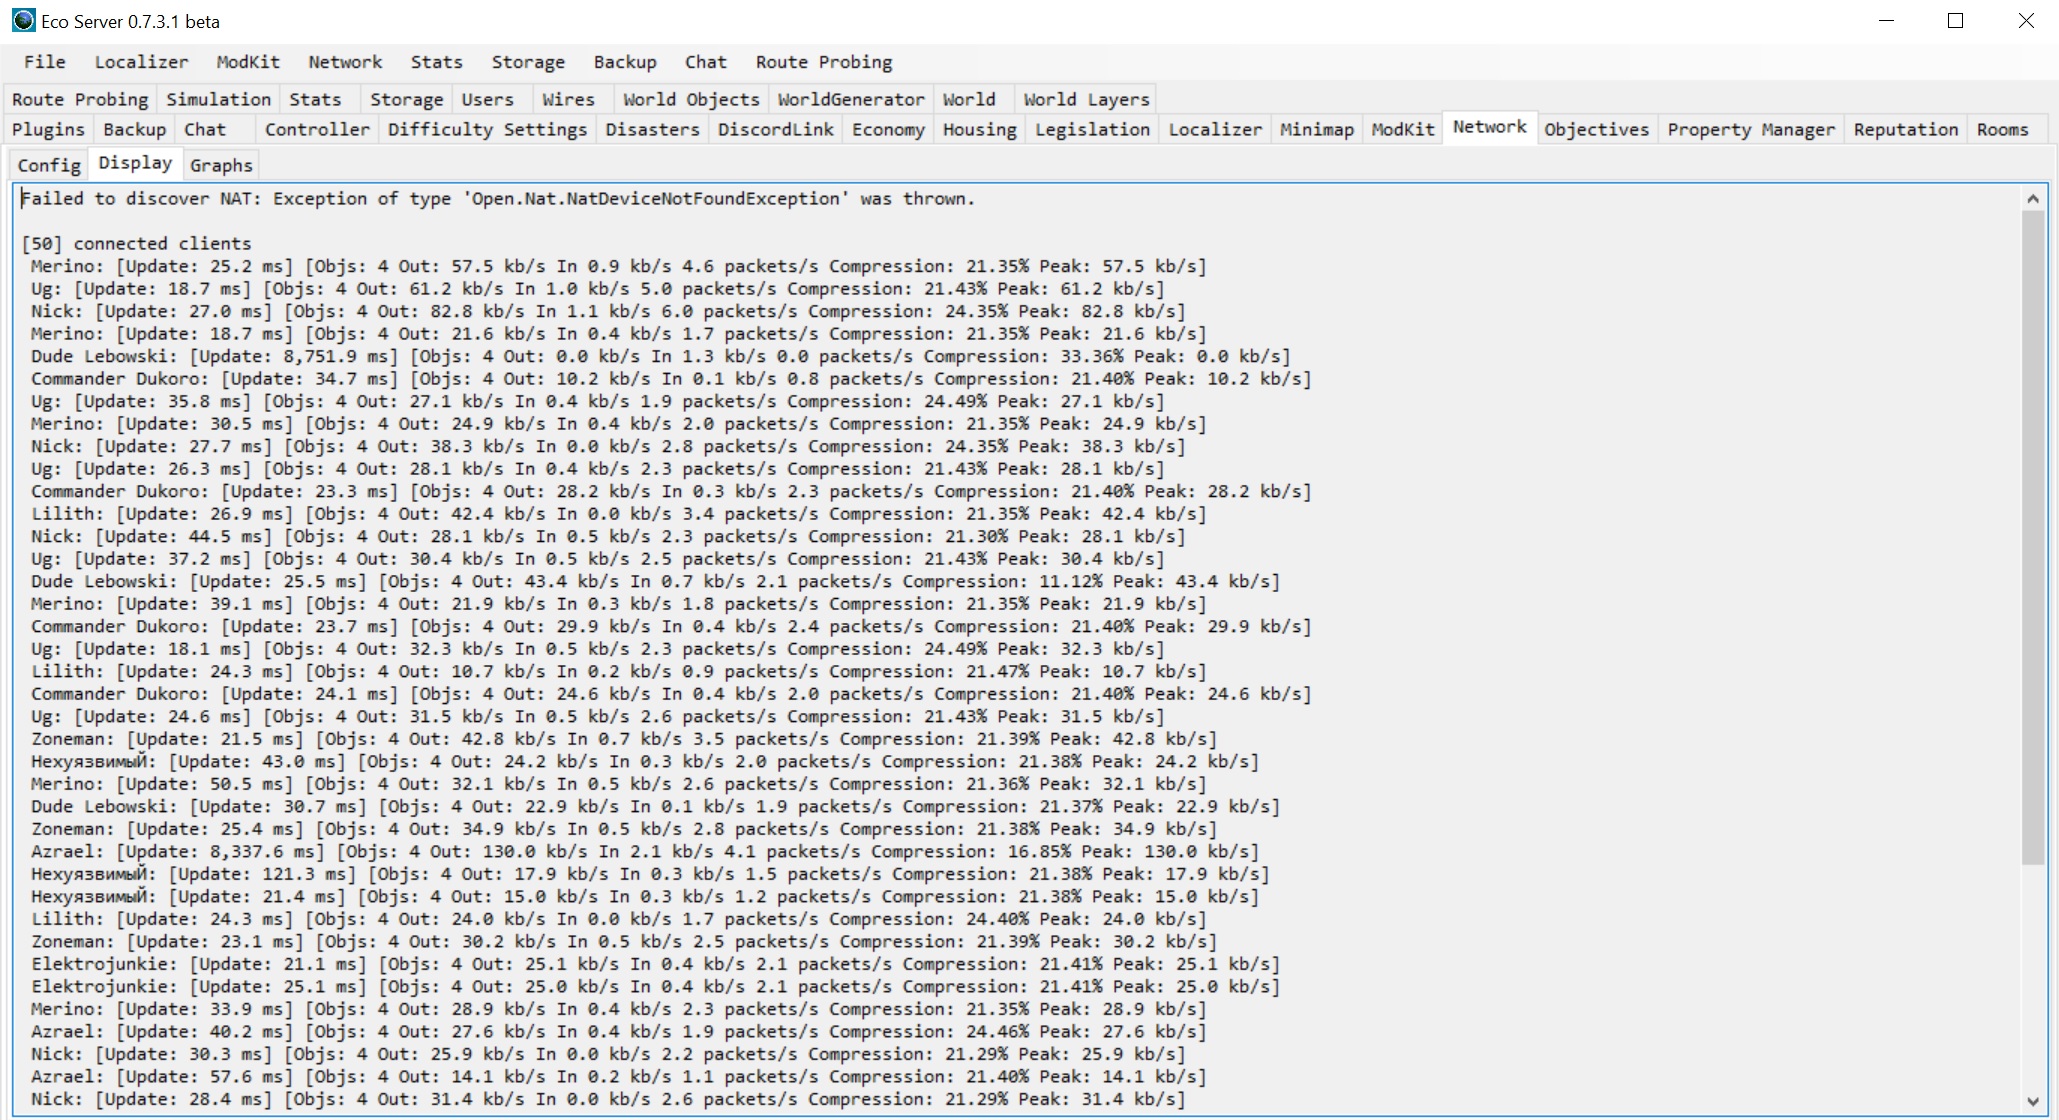This screenshot has height=1120, width=2059.
Task: Open the Economy tab
Action: point(888,129)
